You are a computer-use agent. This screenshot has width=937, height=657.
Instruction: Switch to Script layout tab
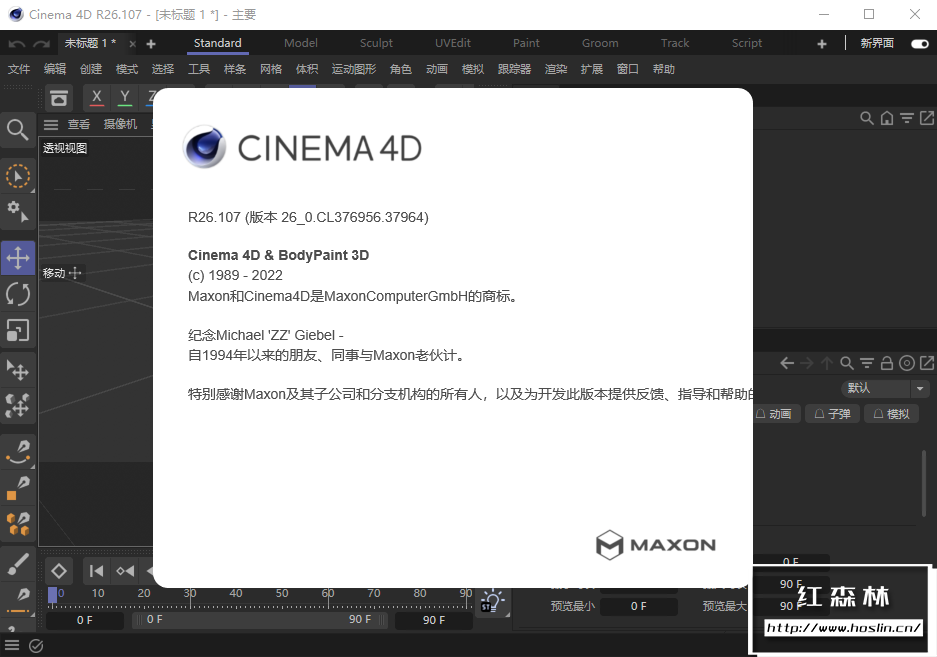(746, 43)
